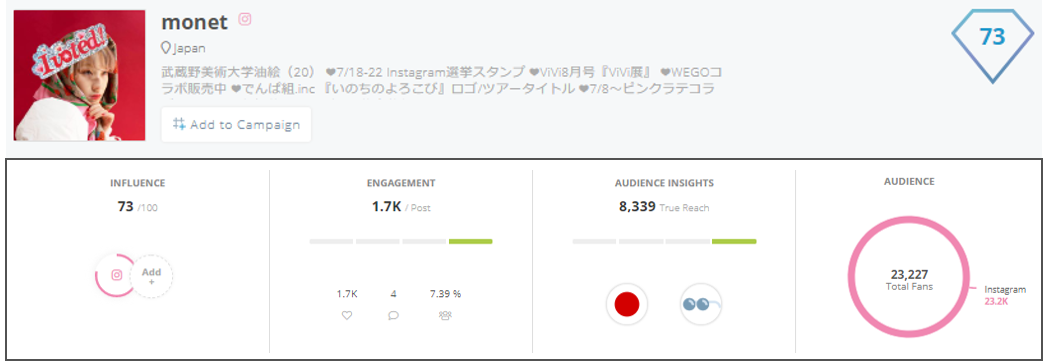Click the Audience Insights green progress bar

tap(734, 241)
